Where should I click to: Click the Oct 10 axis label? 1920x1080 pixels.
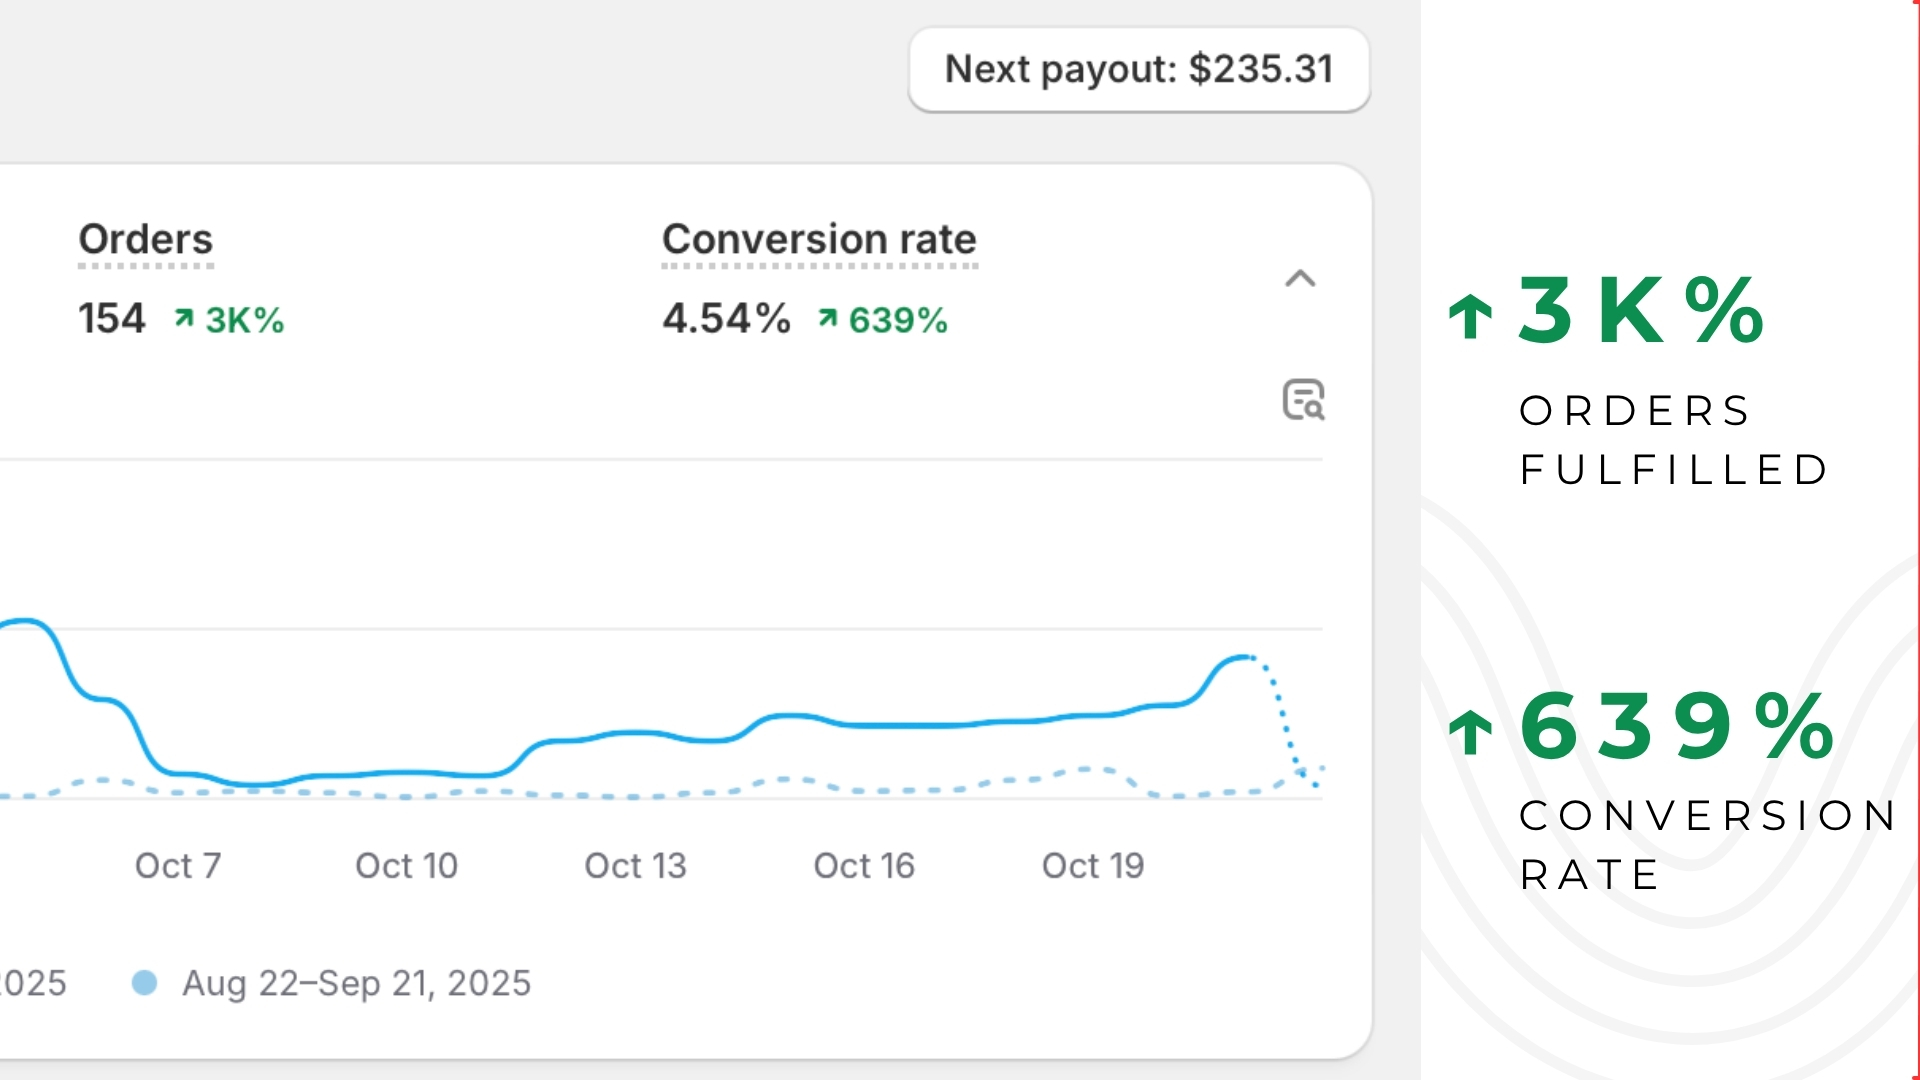(x=406, y=866)
